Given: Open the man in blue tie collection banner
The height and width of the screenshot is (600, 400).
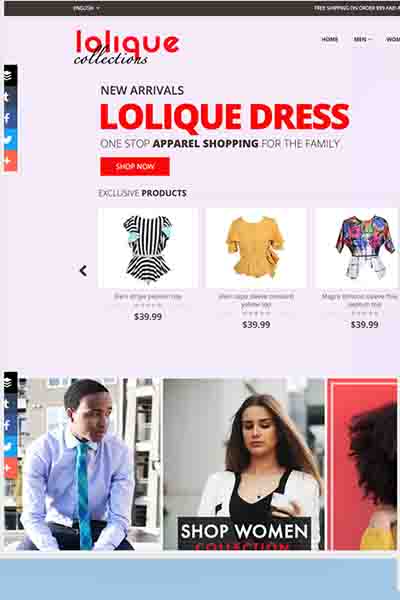Looking at the screenshot, I should [x=82, y=464].
